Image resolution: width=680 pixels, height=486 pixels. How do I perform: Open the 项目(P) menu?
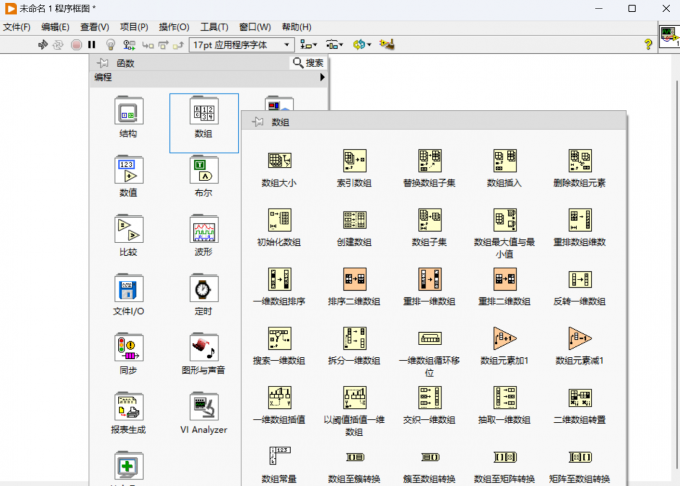tap(134, 27)
